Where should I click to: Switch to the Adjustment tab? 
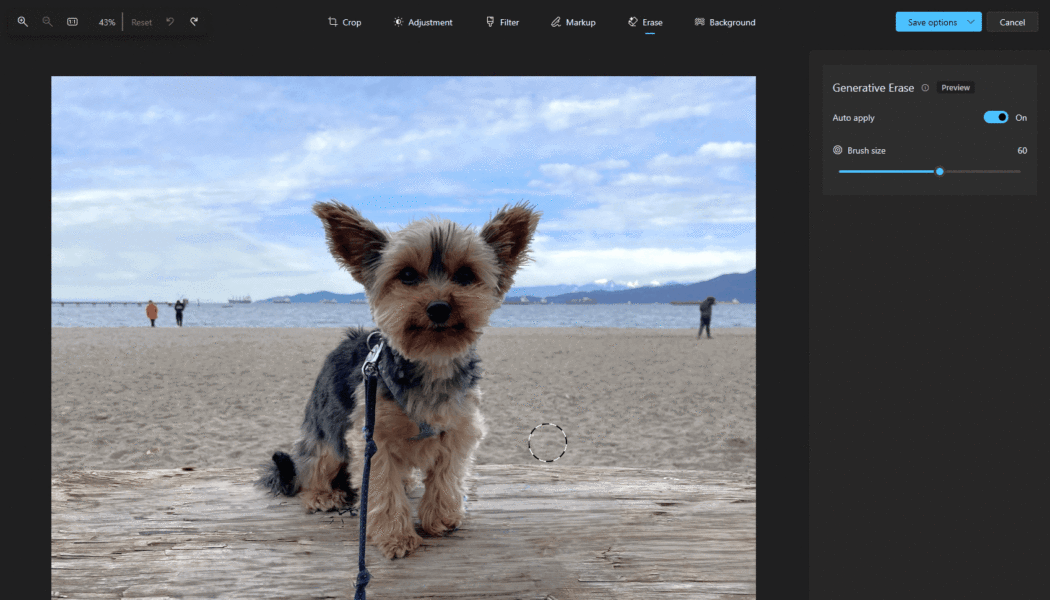point(422,21)
